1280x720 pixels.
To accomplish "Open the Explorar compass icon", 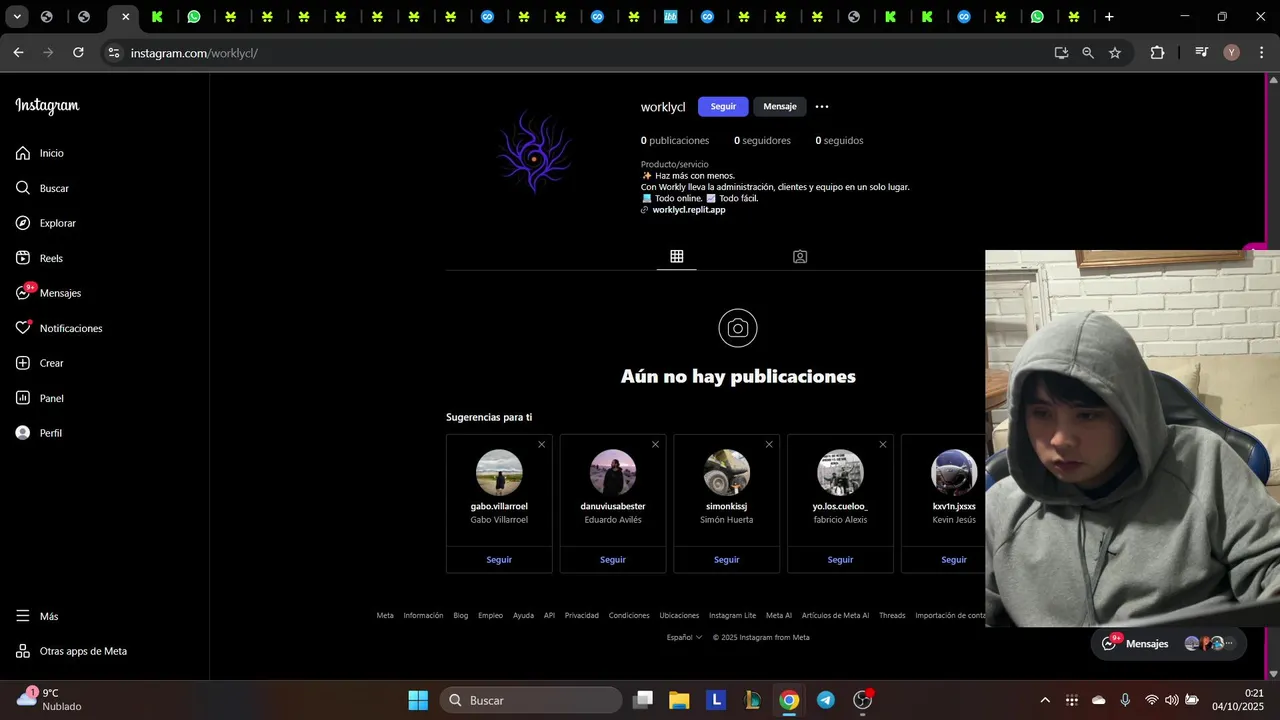I will pyautogui.click(x=23, y=223).
